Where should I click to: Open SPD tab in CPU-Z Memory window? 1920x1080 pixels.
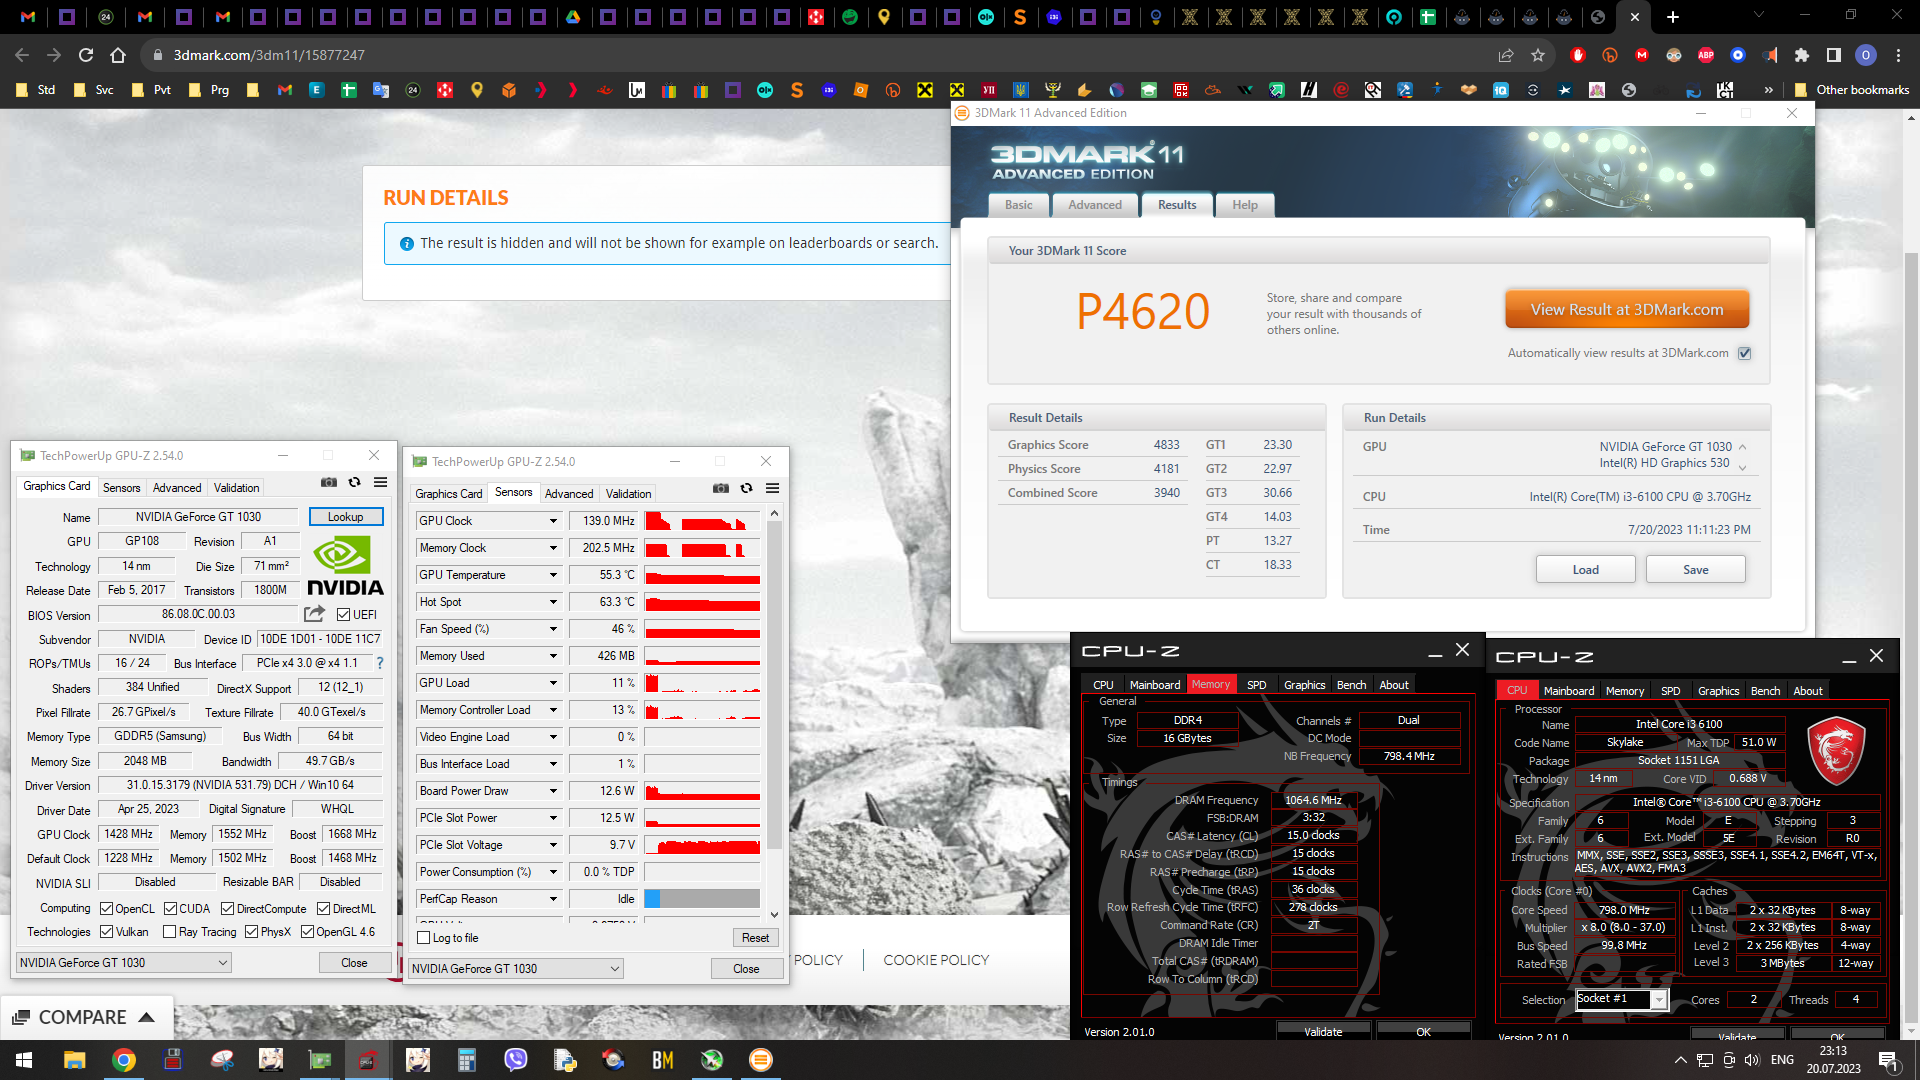[x=1257, y=685]
